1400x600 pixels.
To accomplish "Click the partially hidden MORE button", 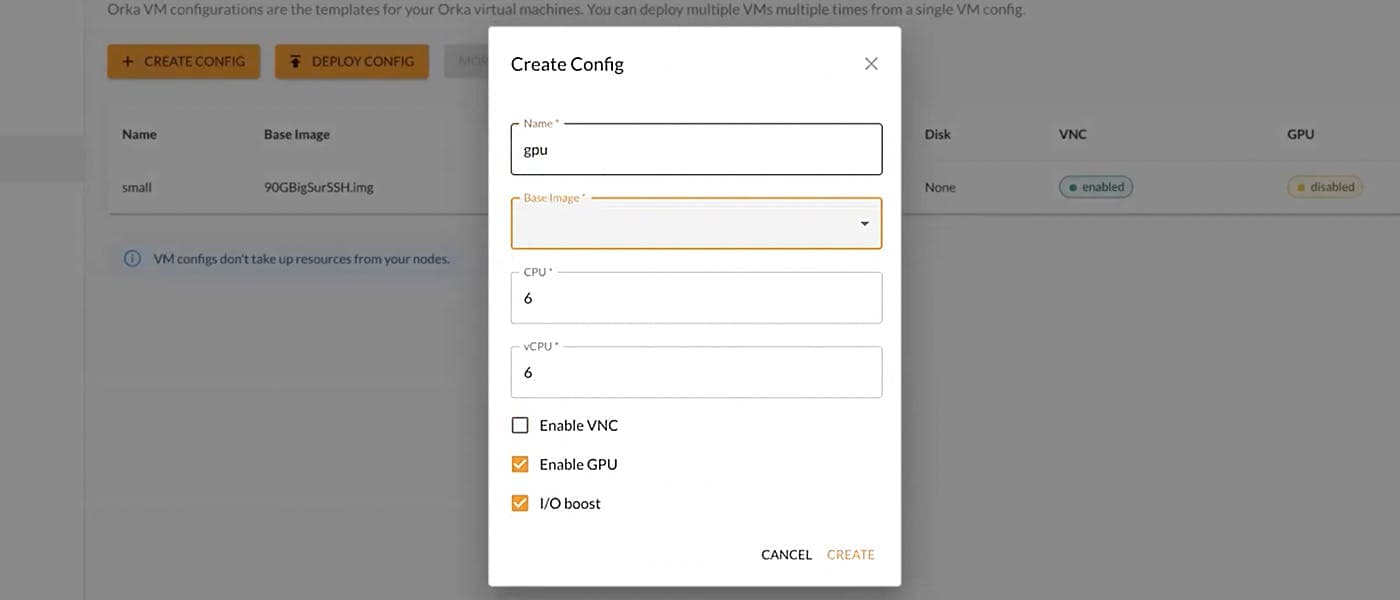I will (x=470, y=61).
